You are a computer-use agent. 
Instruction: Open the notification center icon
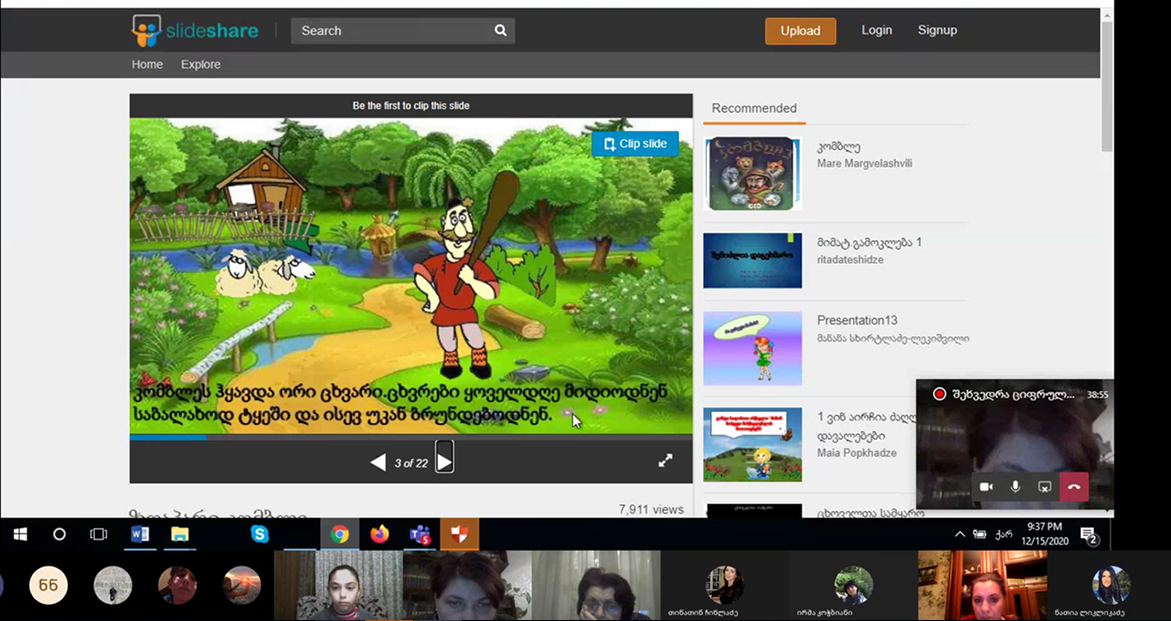point(1089,535)
